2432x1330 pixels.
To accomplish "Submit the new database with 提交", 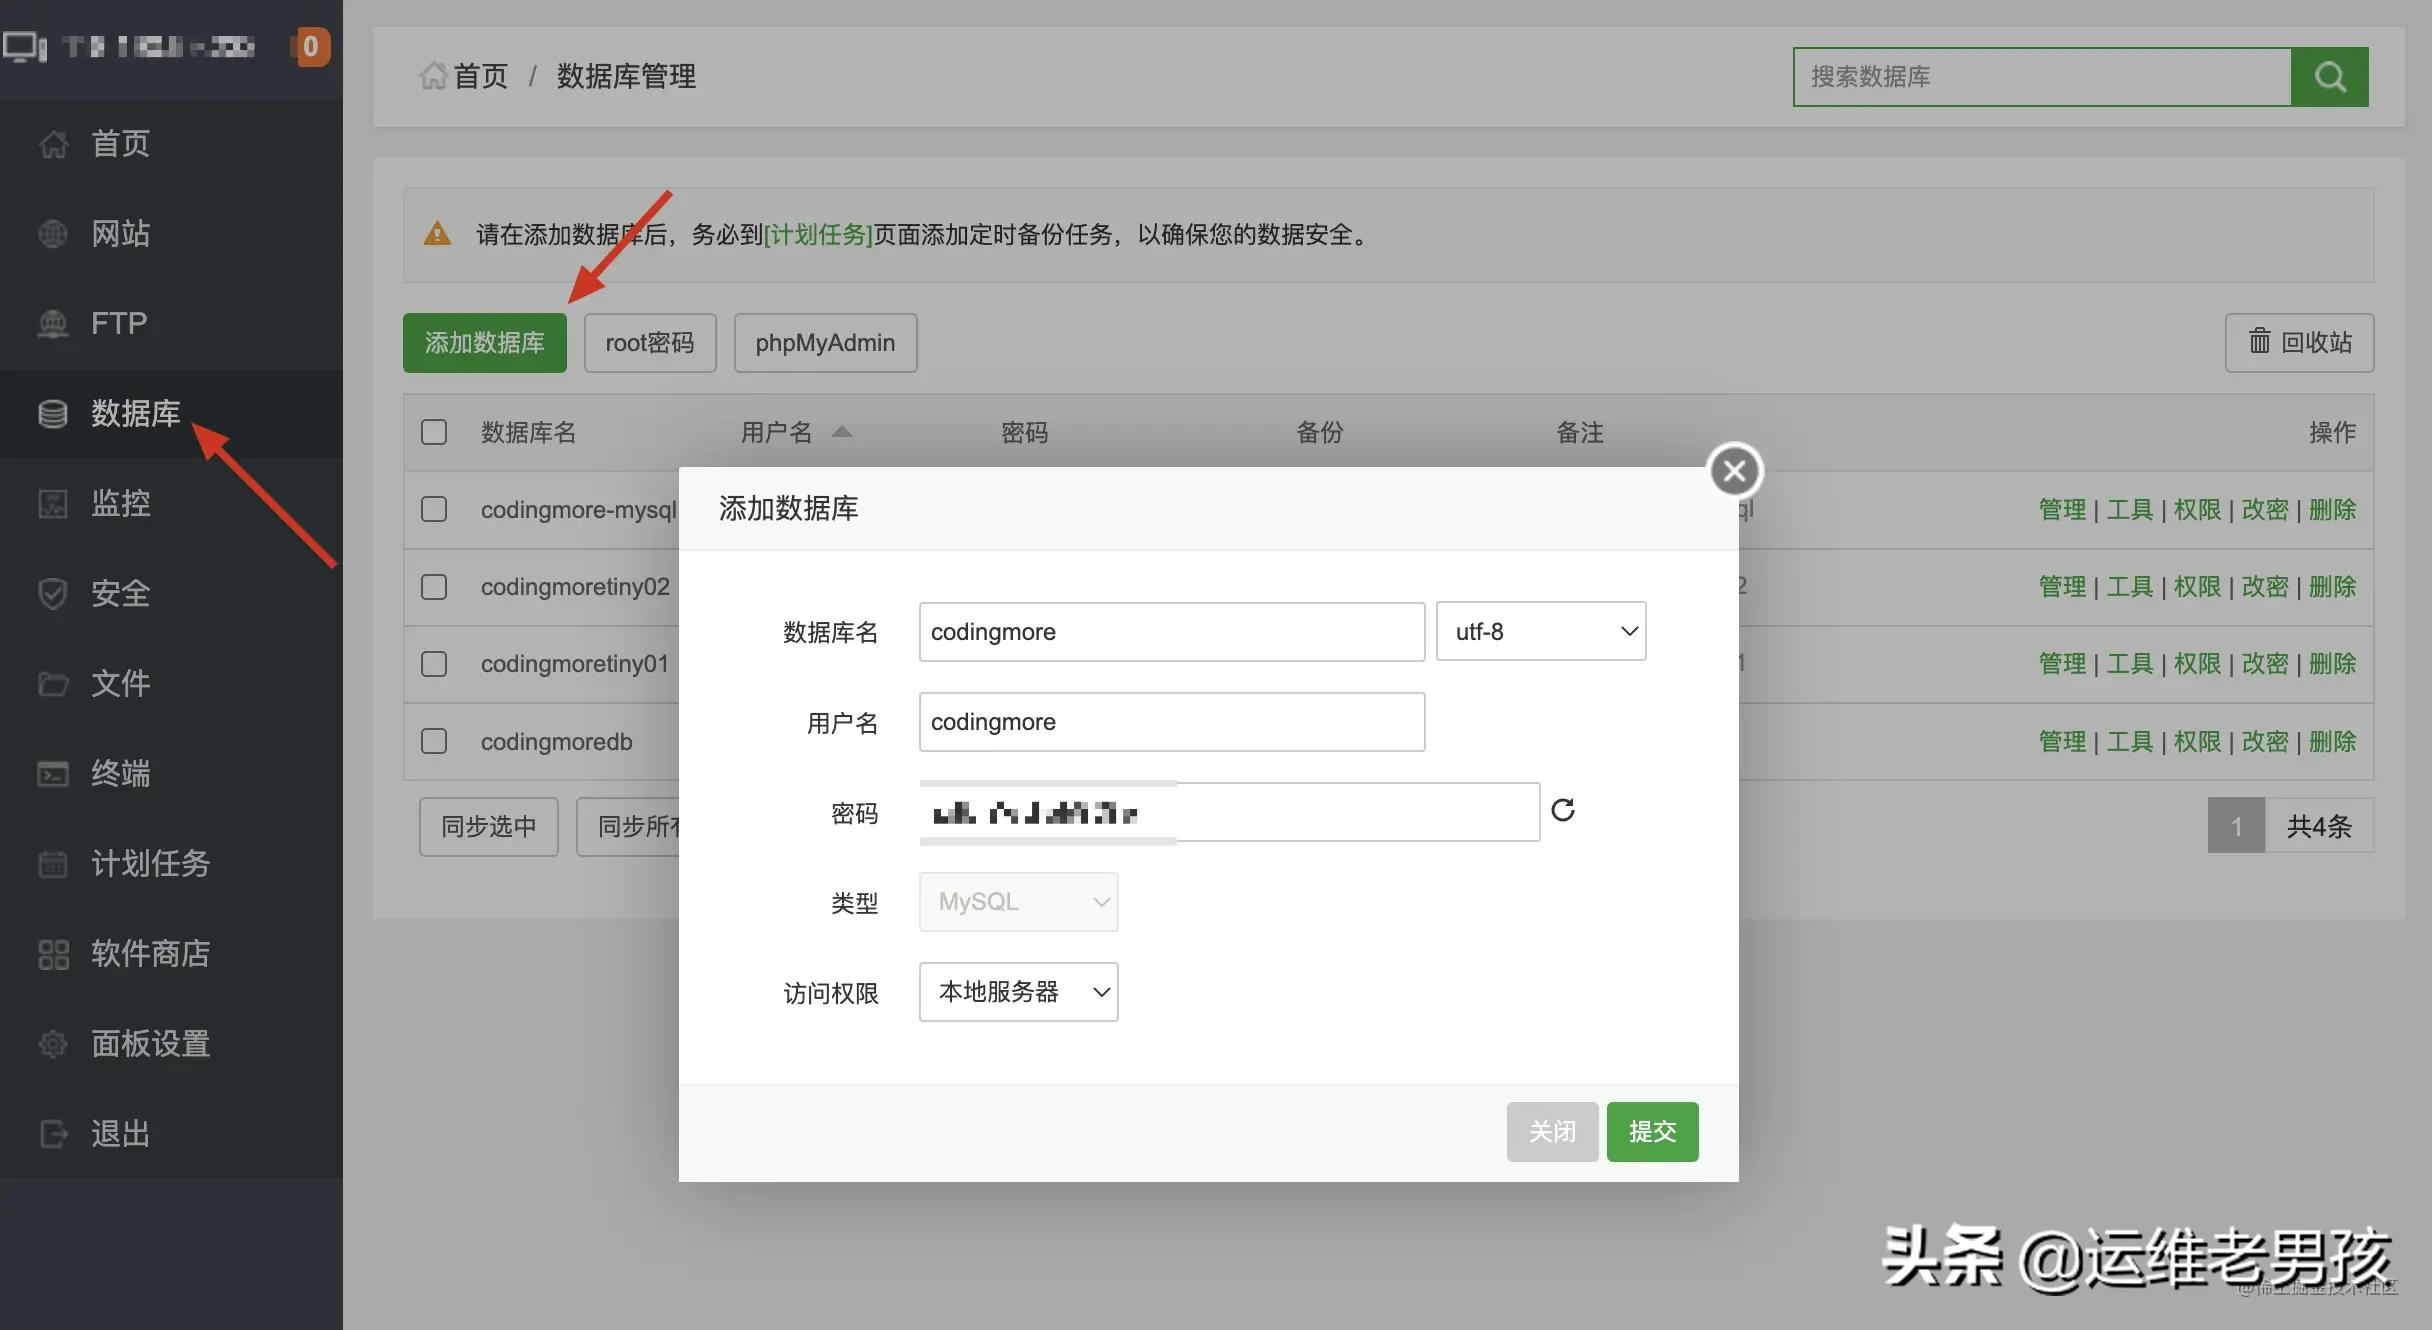I will click(x=1652, y=1131).
